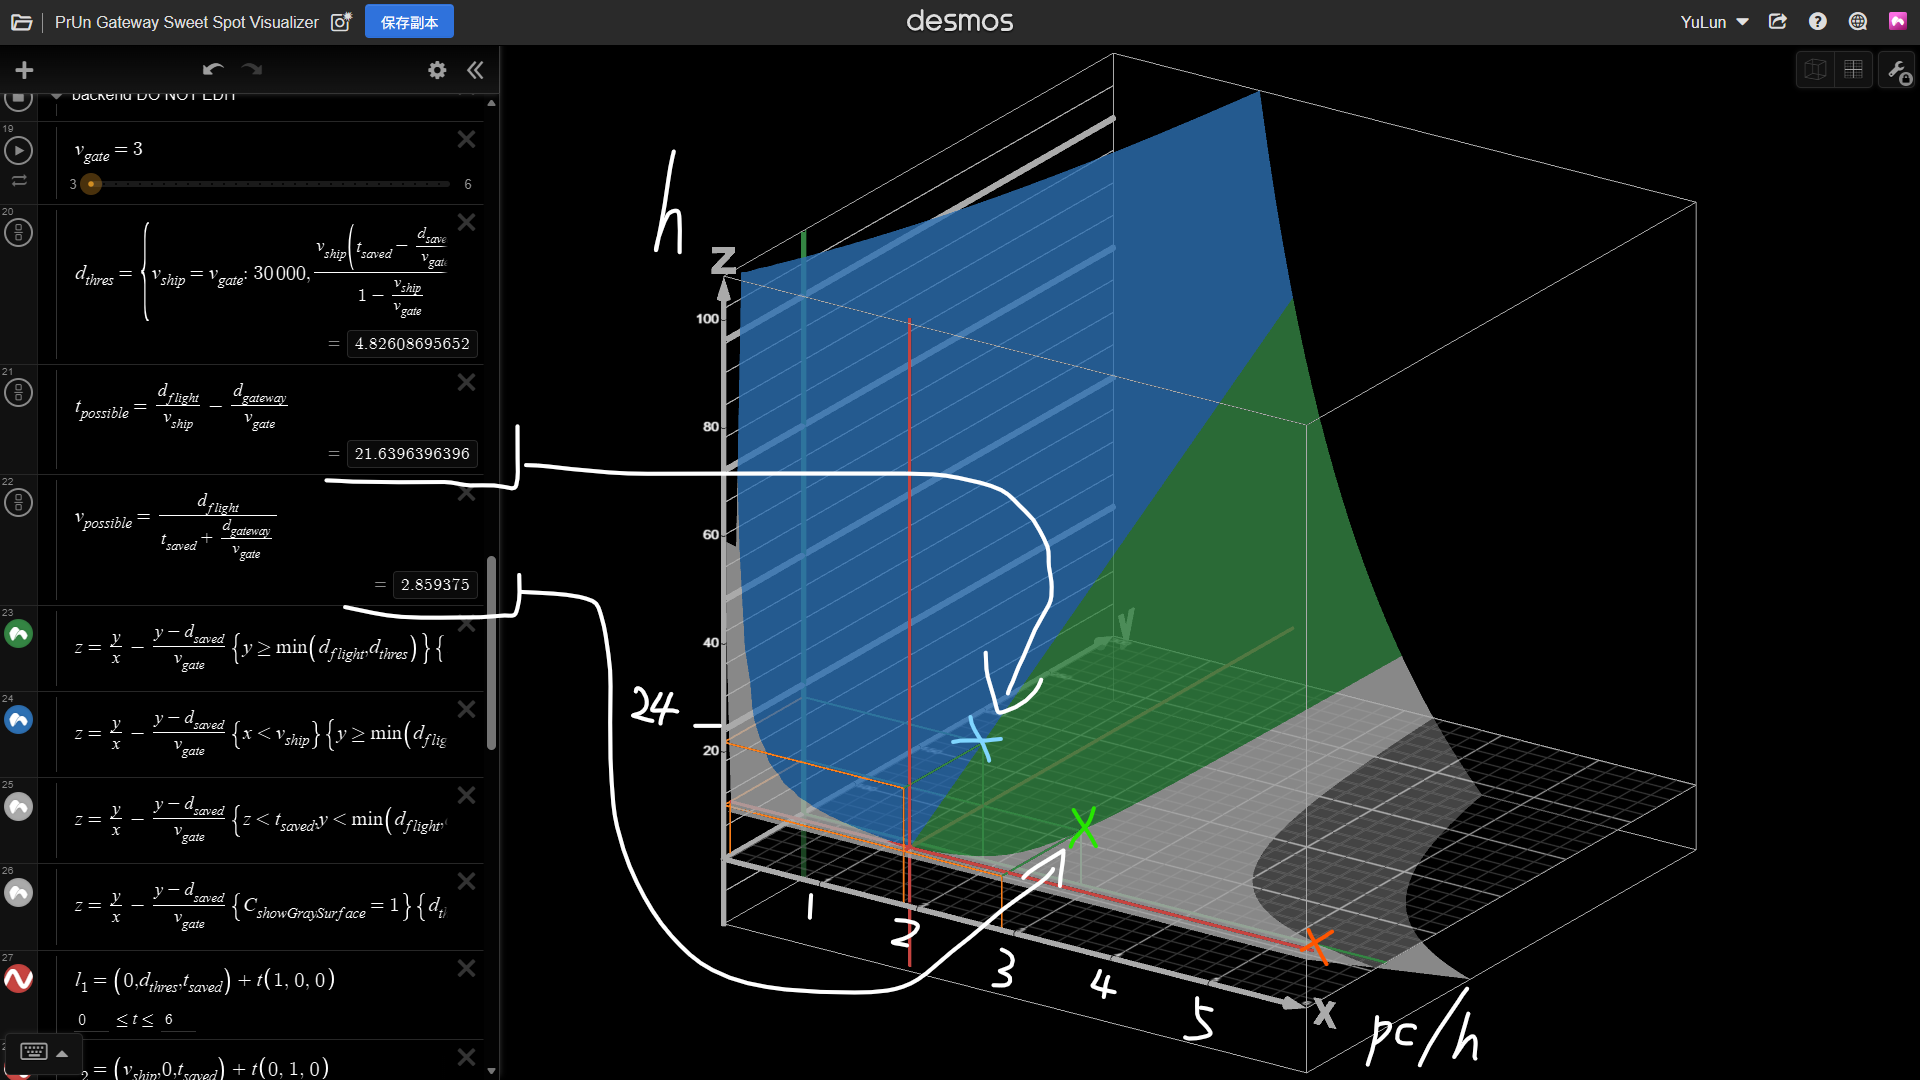Switch to the 2D grid view icon
Viewport: 1920px width, 1080px height.
[1853, 70]
